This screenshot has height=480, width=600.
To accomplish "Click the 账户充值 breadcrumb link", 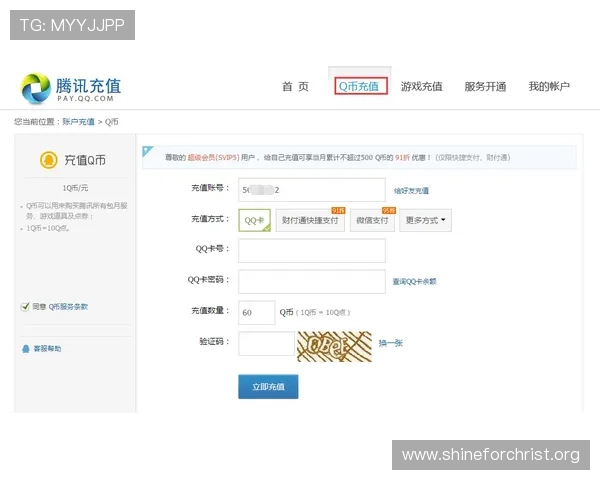I will coord(78,122).
